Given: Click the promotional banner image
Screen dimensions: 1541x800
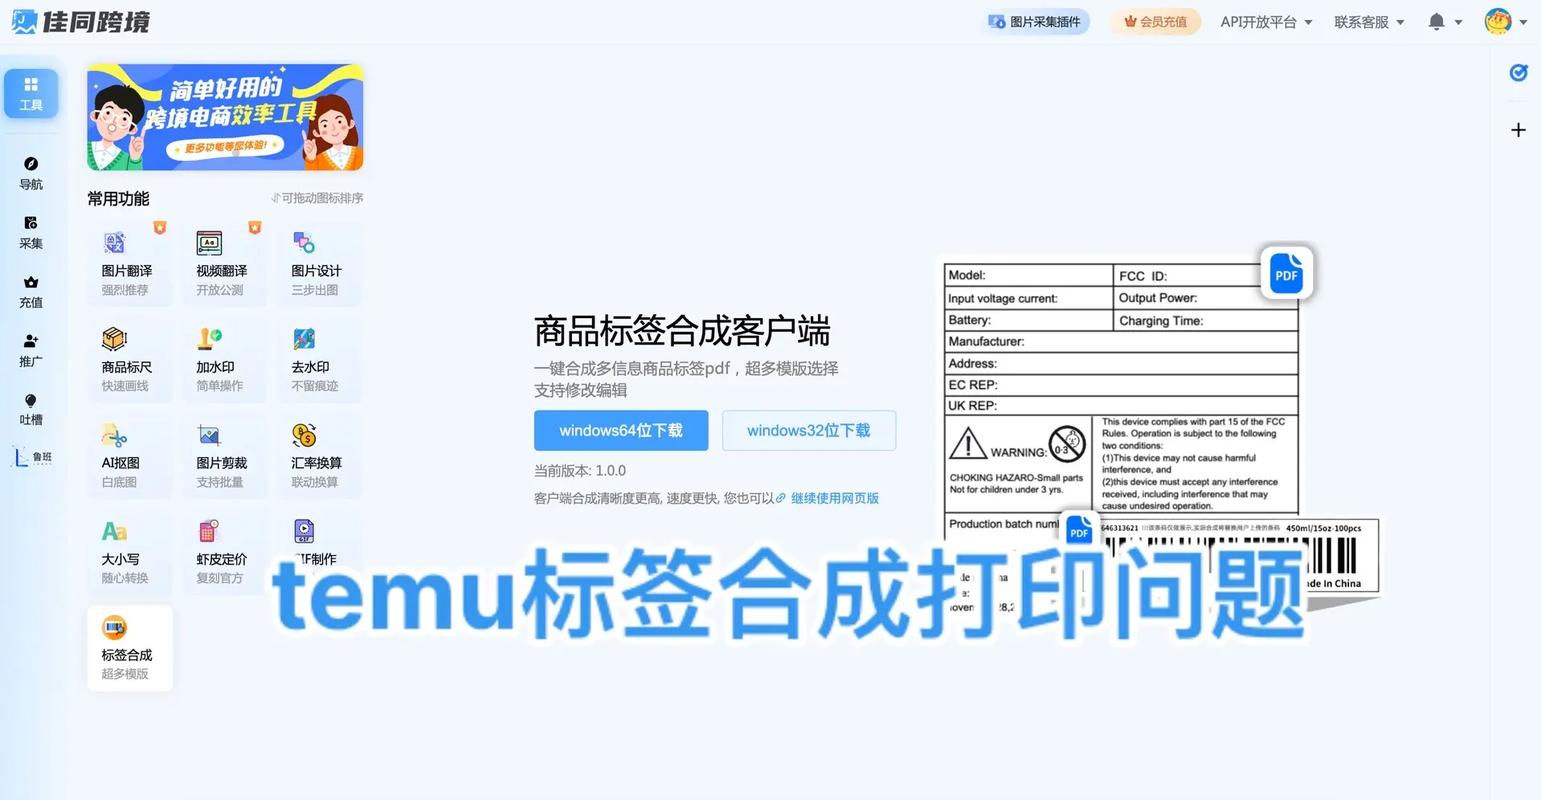Looking at the screenshot, I should coord(225,117).
